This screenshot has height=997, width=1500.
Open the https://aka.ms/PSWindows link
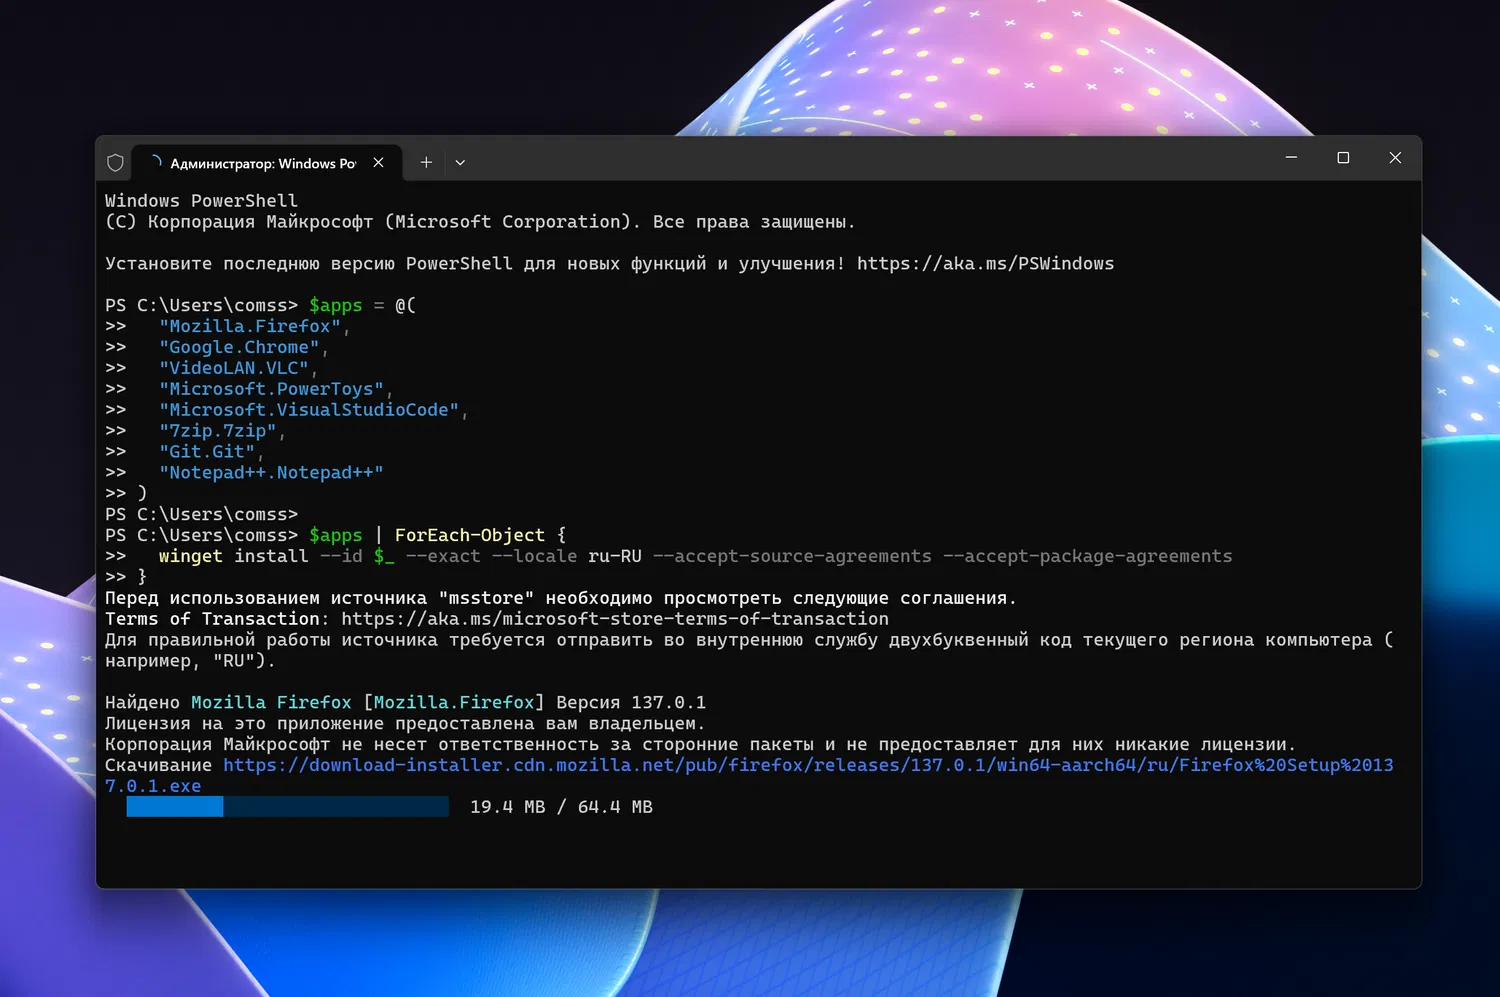click(x=985, y=264)
